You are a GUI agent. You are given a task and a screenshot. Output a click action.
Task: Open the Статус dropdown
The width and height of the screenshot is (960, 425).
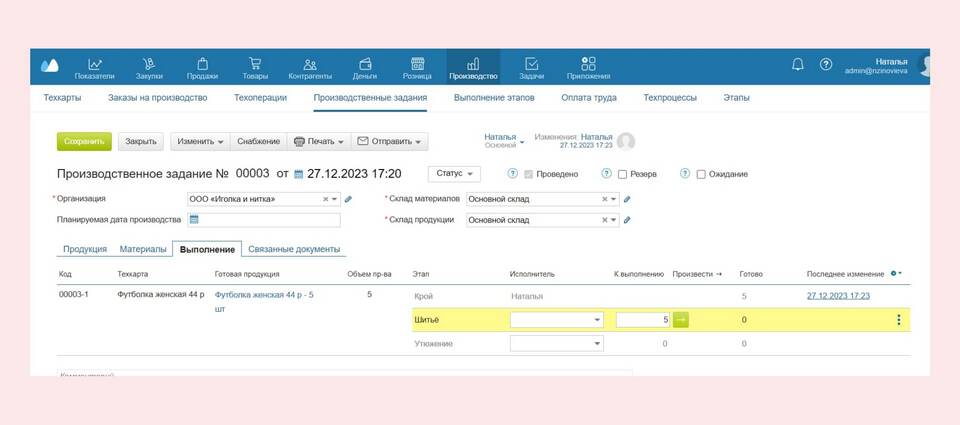click(x=454, y=174)
